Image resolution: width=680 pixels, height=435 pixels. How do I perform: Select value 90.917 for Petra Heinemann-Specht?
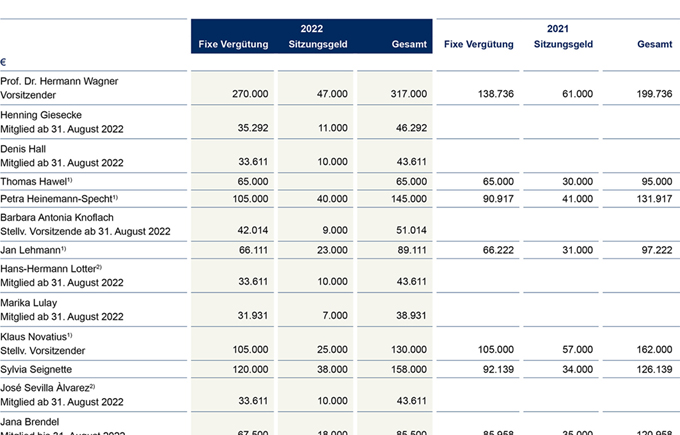coord(498,199)
